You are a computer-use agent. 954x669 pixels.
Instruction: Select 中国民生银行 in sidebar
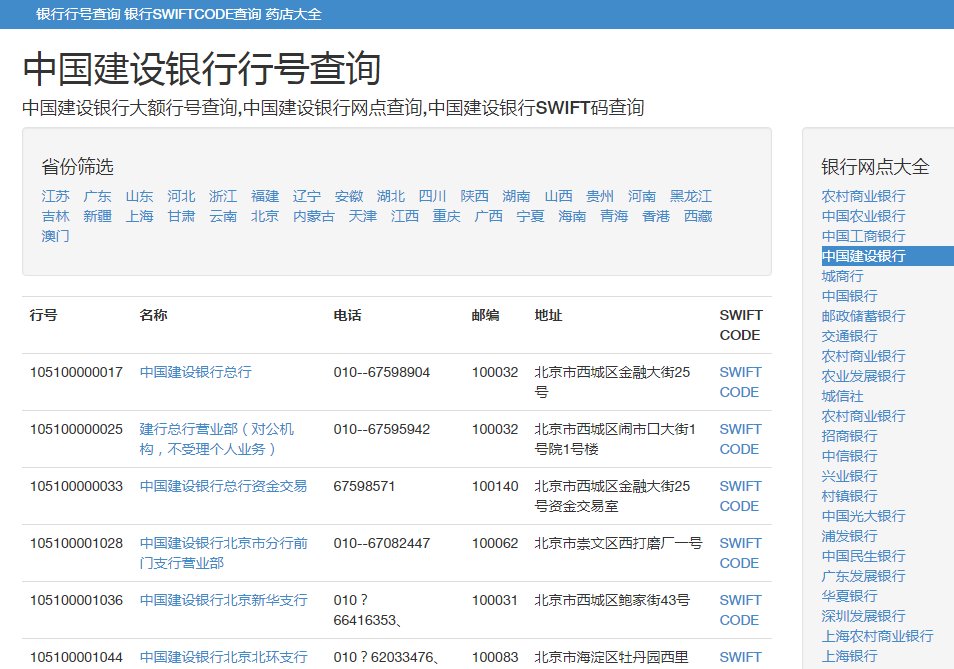pos(863,556)
